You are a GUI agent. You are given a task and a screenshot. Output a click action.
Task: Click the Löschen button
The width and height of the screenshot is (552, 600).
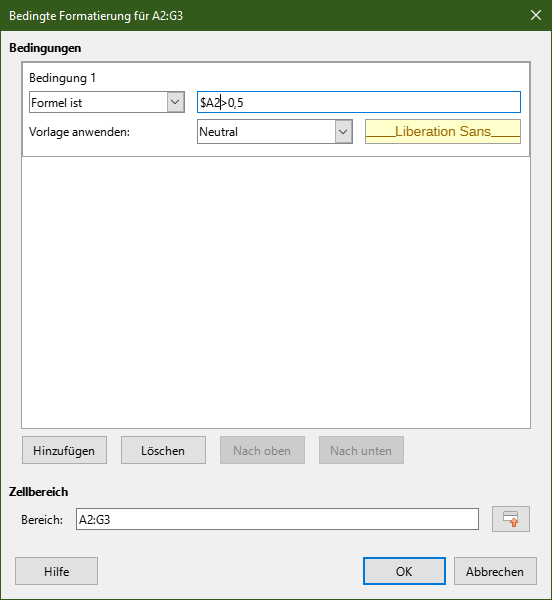(x=163, y=450)
